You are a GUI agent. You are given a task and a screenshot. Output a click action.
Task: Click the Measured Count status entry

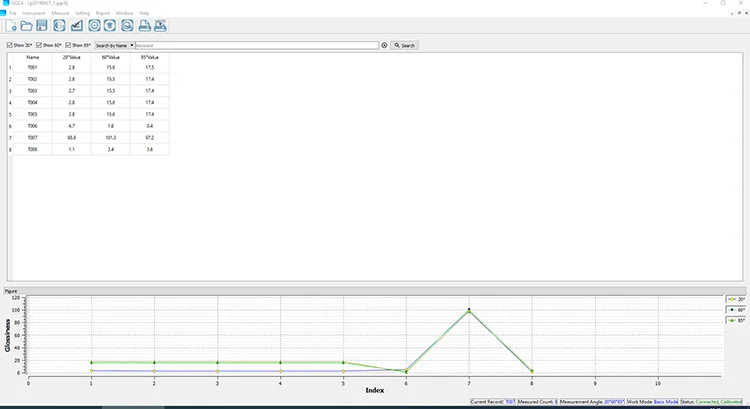(x=538, y=402)
